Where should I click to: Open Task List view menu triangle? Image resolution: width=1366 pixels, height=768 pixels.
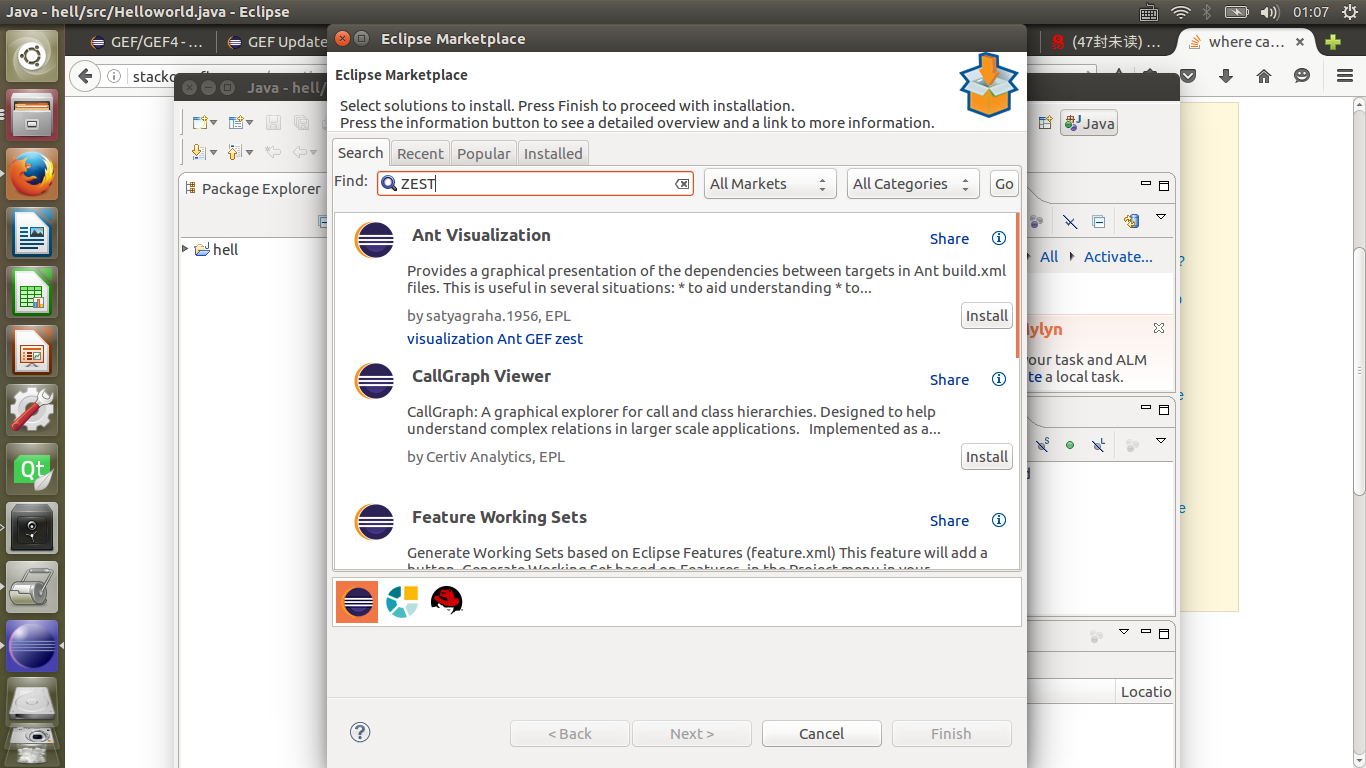click(x=1161, y=217)
